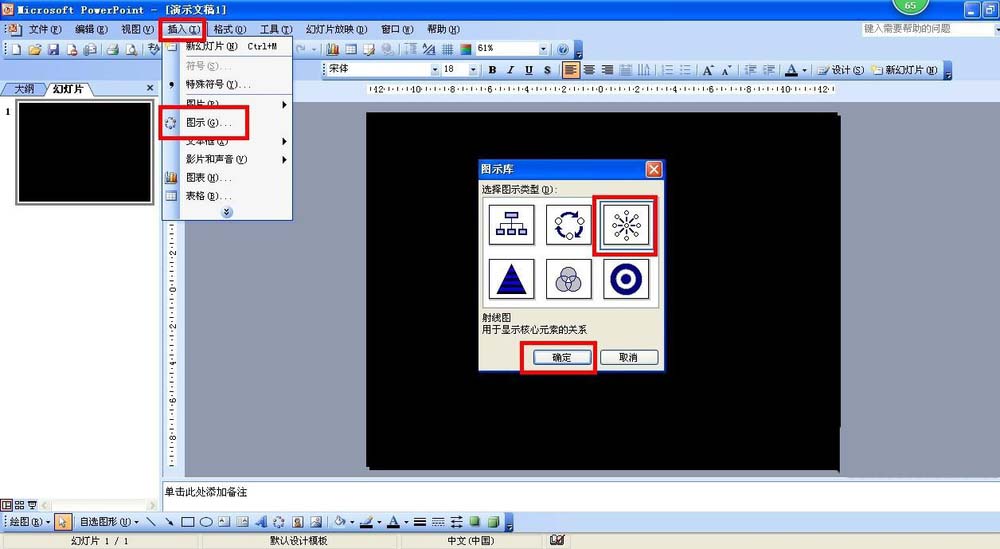Open the formatting font color dropdown arrow

(804, 70)
